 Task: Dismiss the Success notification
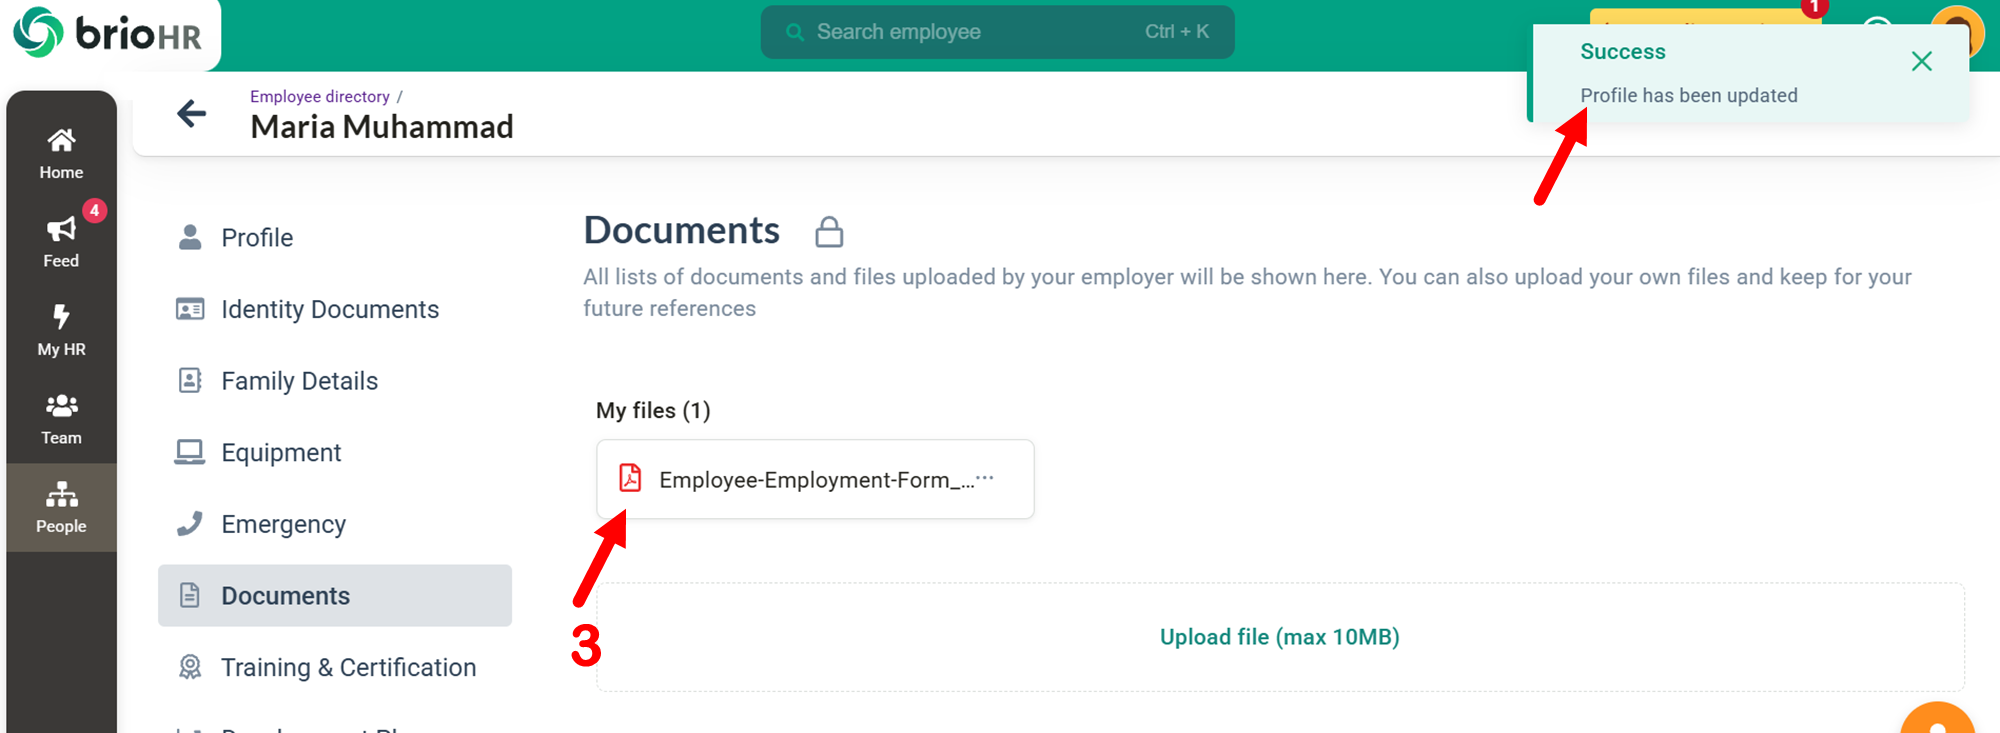point(1921,62)
